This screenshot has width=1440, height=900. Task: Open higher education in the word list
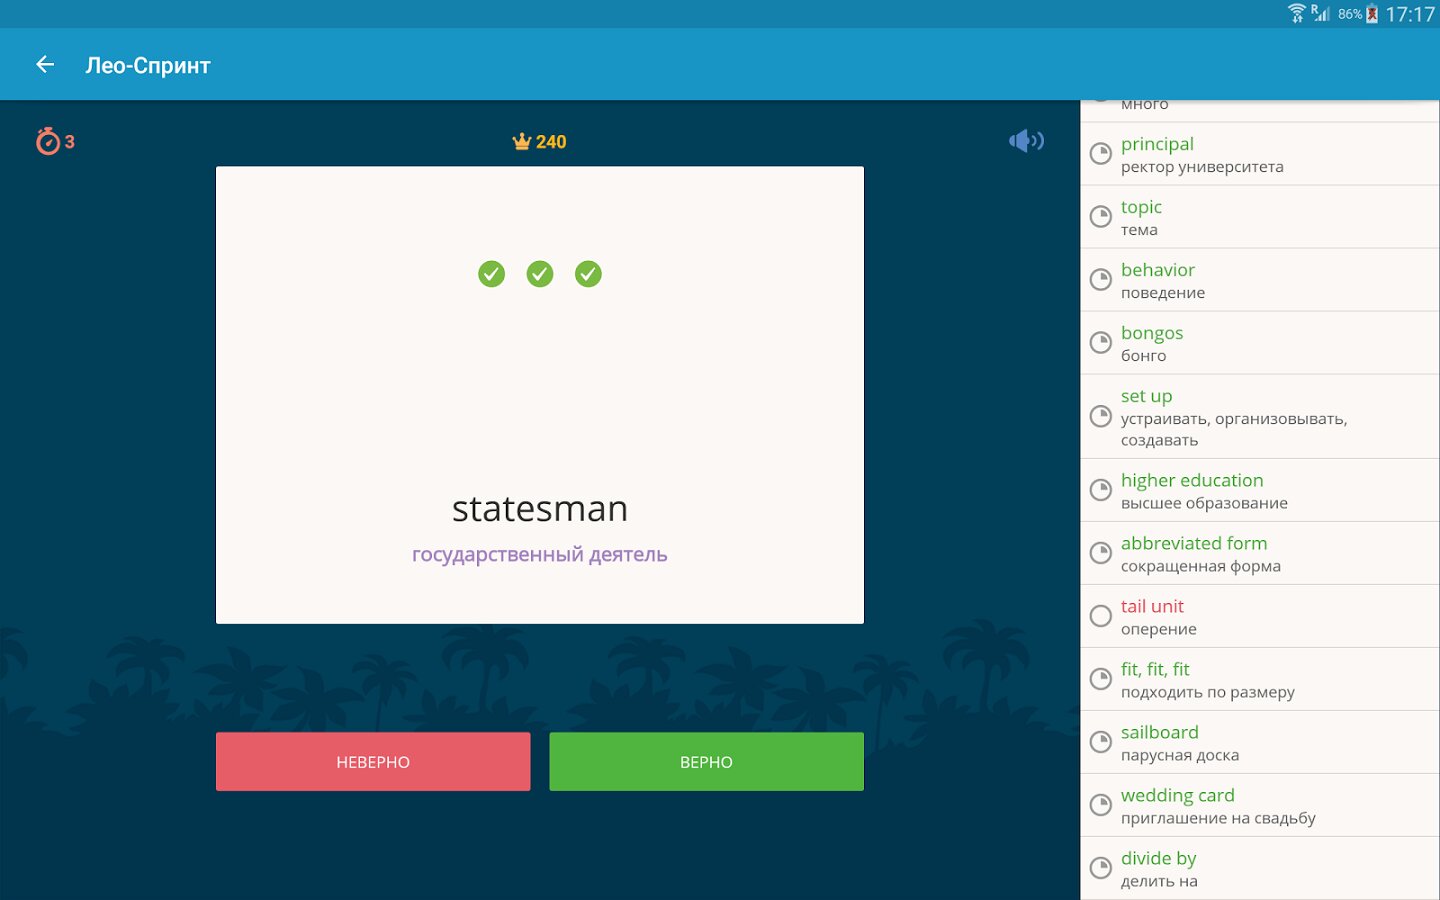pos(1192,480)
